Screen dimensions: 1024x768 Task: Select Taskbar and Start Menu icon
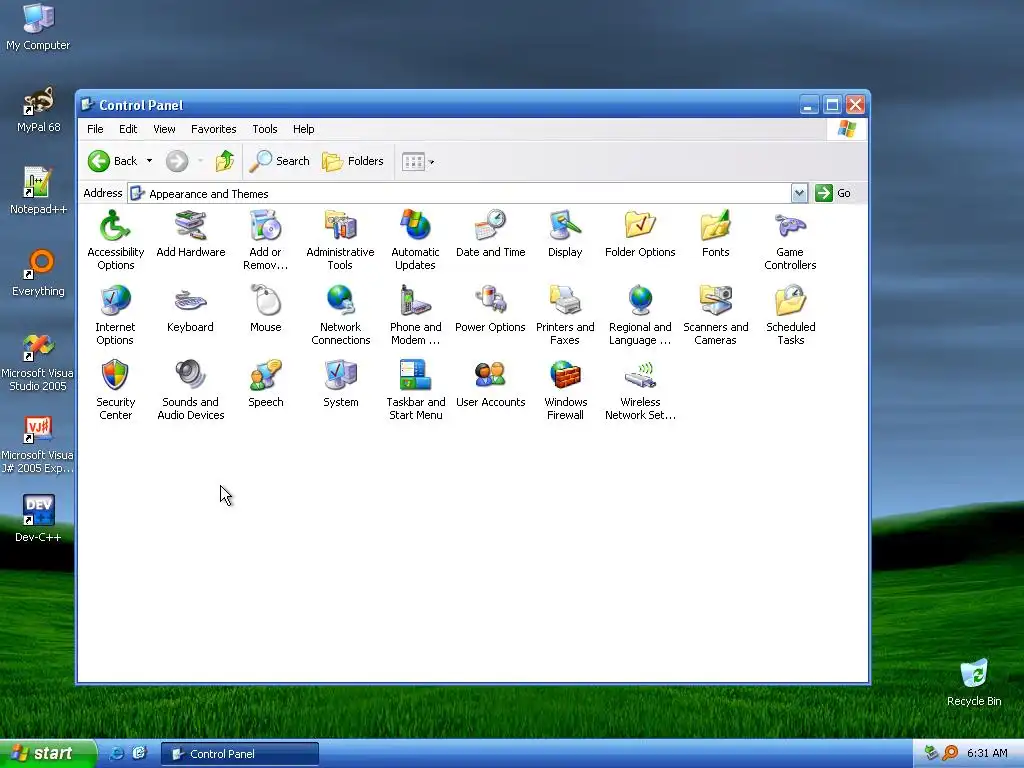tap(415, 390)
